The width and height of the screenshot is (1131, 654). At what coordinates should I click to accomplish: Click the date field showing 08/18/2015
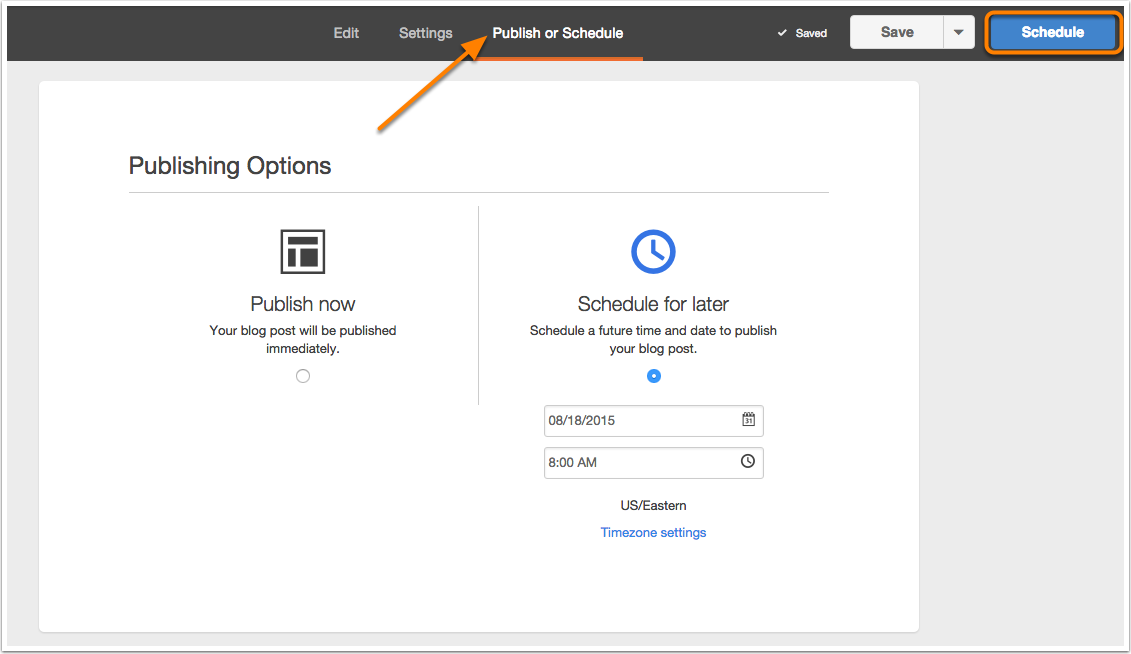point(653,420)
